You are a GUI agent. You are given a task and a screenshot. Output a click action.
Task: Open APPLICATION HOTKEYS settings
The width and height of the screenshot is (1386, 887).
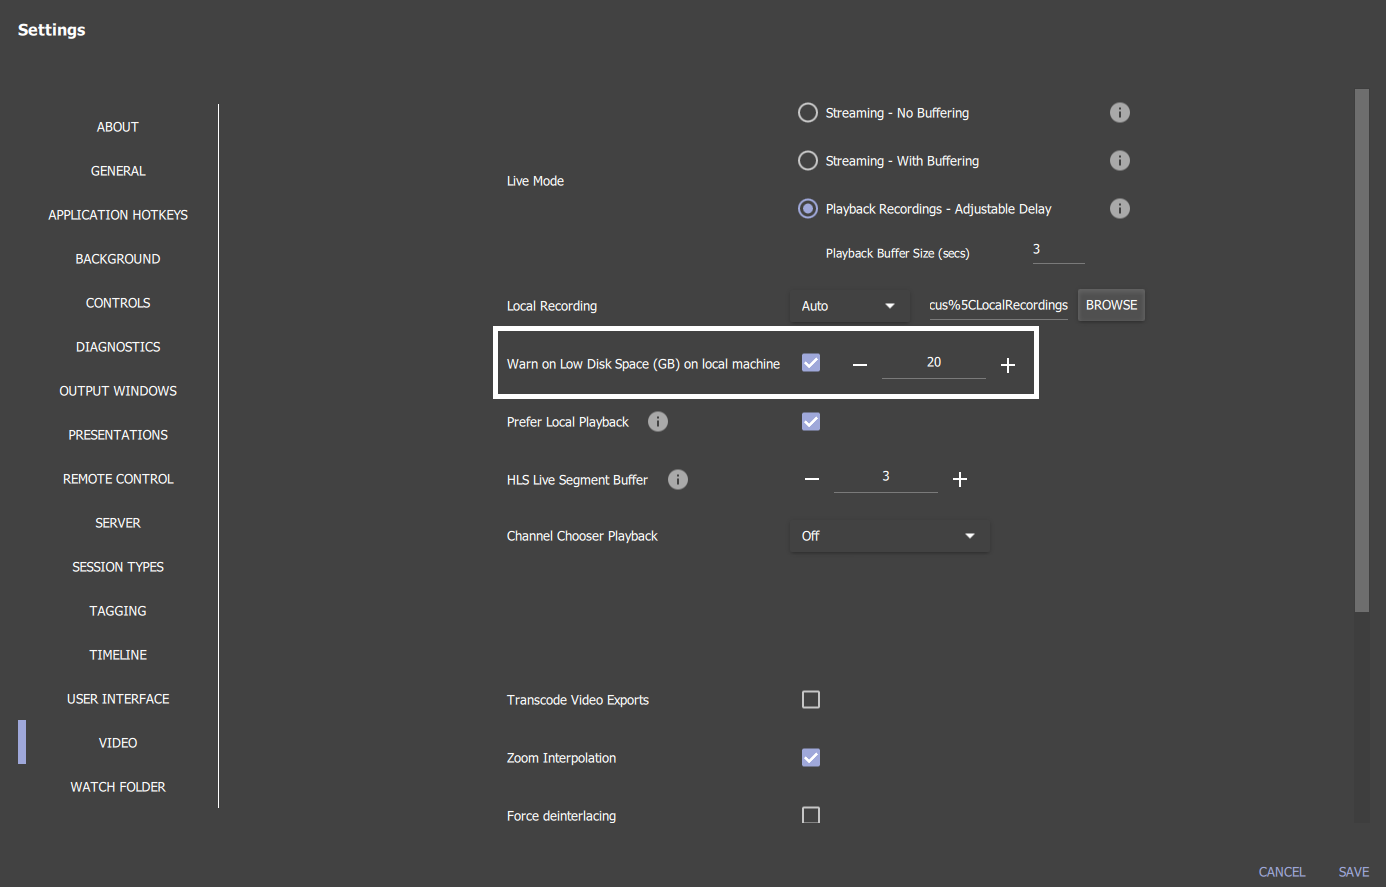pyautogui.click(x=118, y=215)
